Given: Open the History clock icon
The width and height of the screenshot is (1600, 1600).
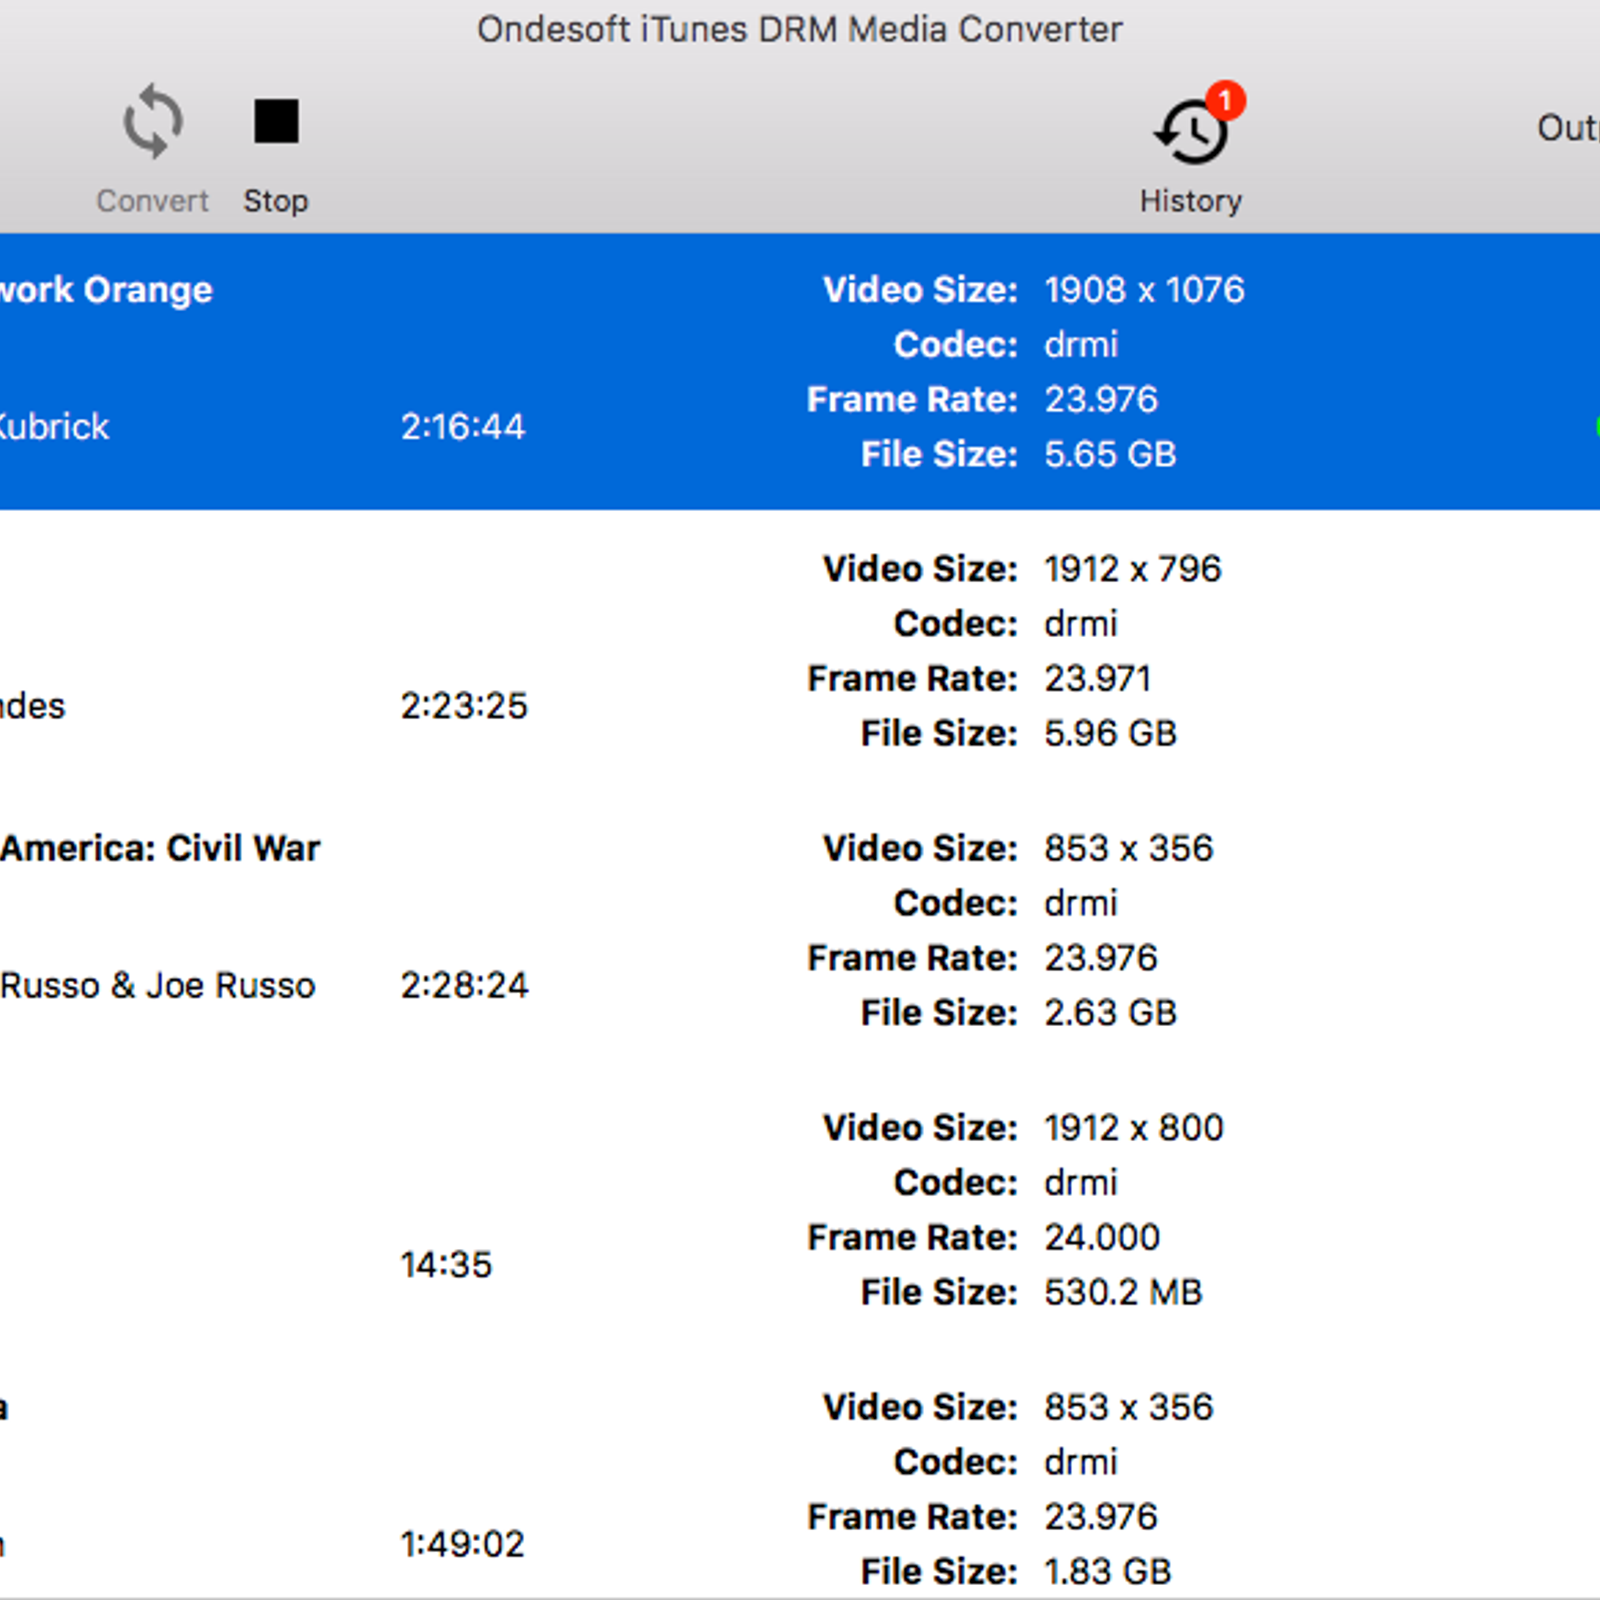Looking at the screenshot, I should 1192,130.
